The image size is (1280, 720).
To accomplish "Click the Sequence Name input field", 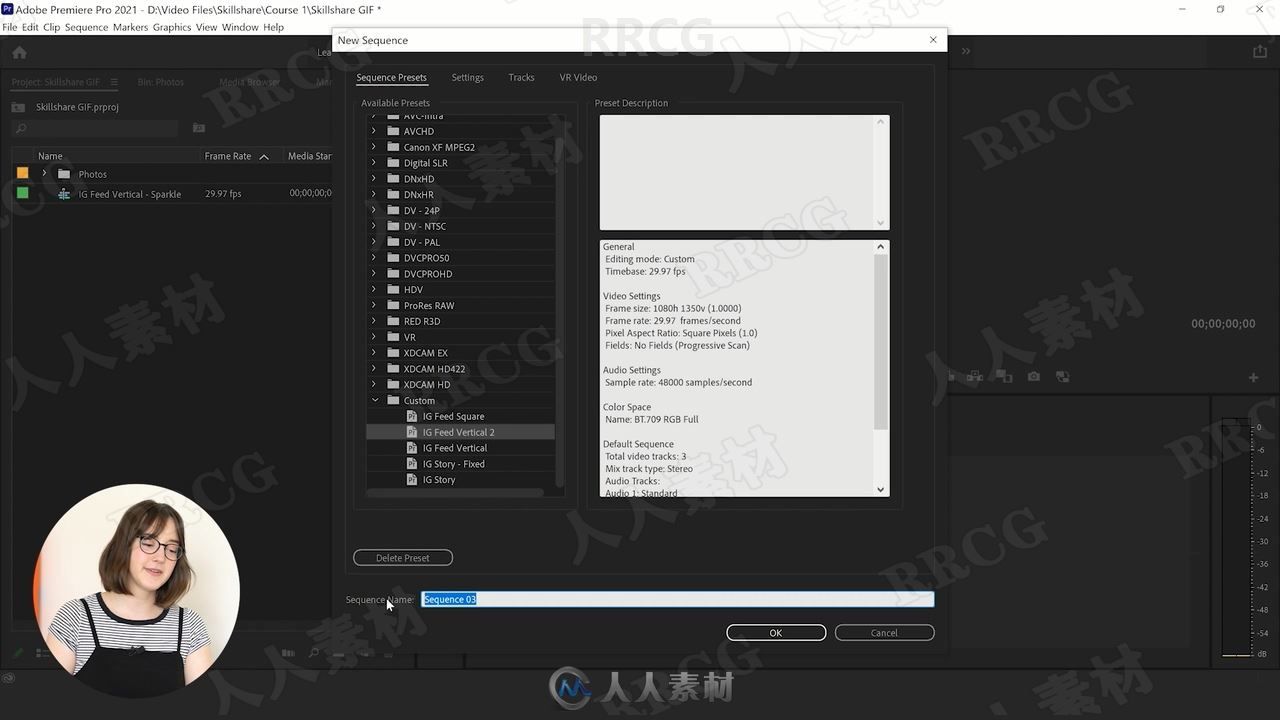I will tap(678, 599).
